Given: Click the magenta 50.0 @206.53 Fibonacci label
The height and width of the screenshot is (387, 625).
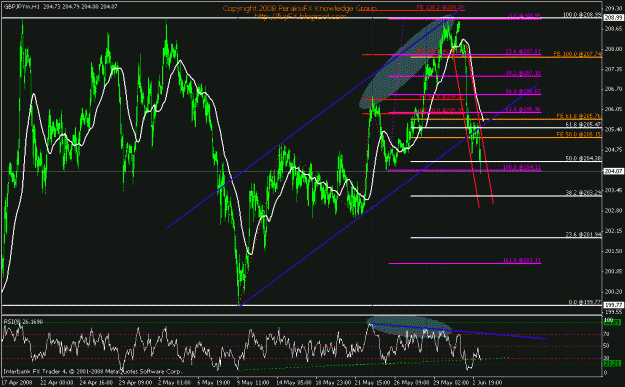Looking at the screenshot, I should point(523,92).
